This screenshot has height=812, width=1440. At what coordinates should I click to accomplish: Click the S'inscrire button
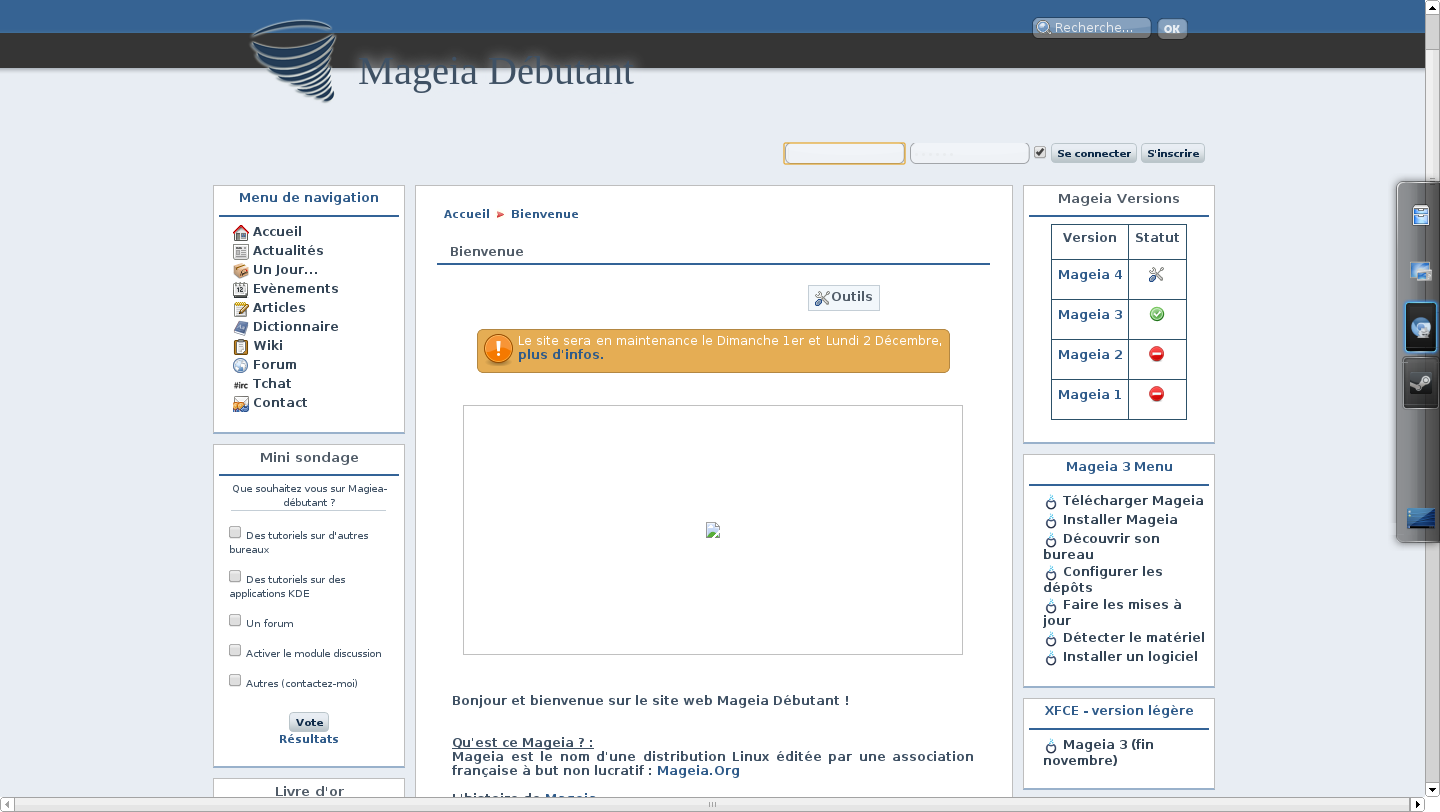pyautogui.click(x=1173, y=153)
